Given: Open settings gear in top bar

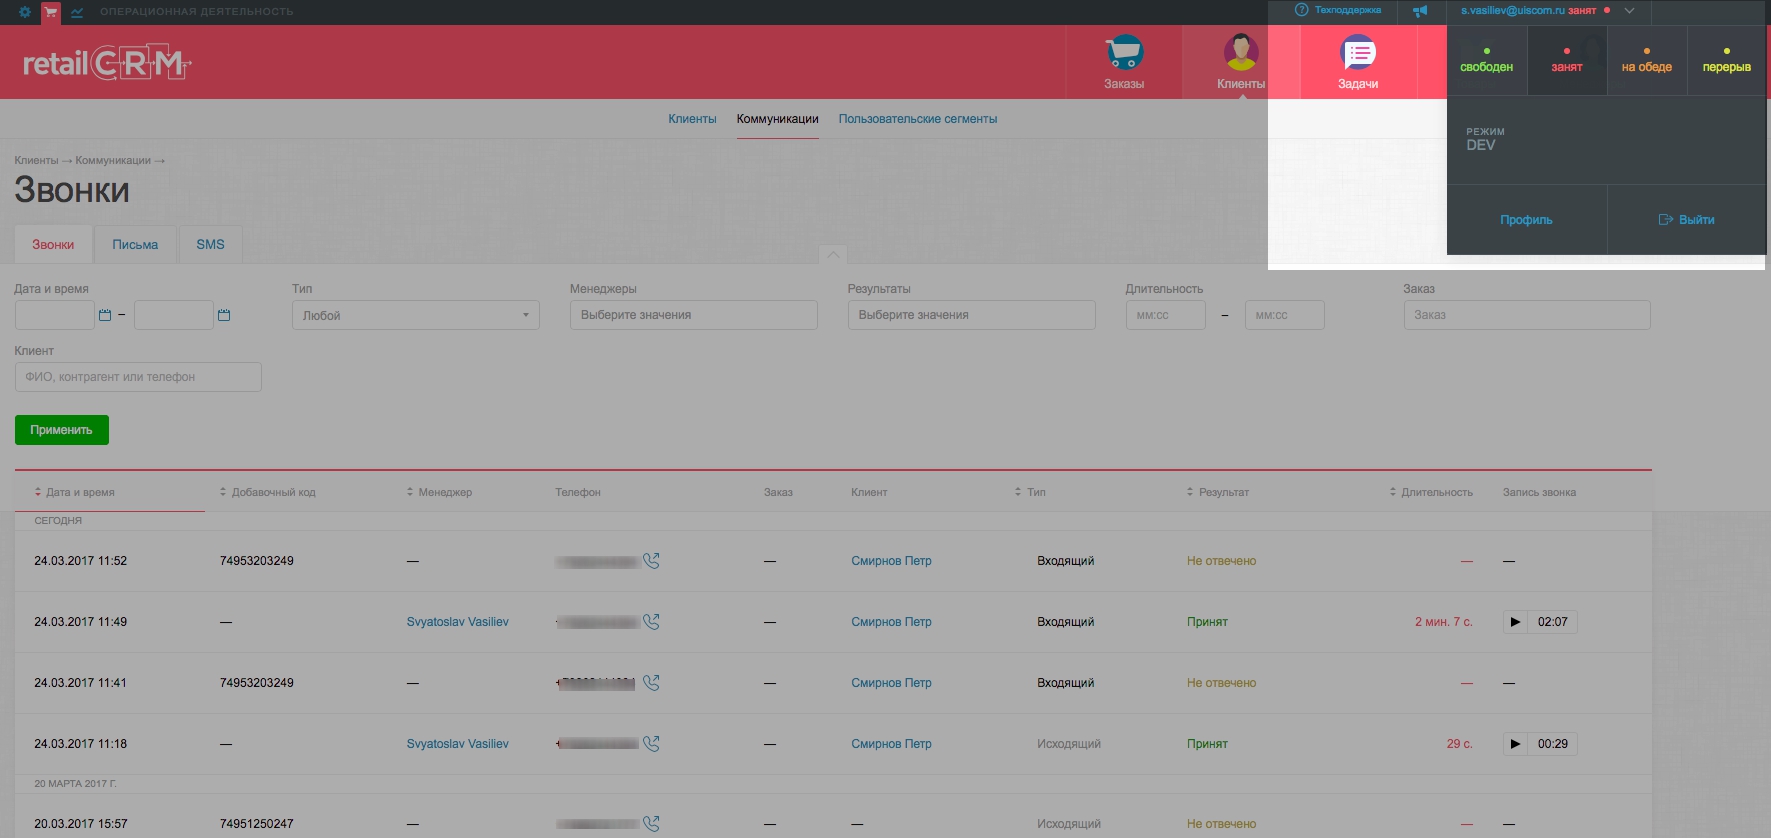Looking at the screenshot, I should pyautogui.click(x=25, y=12).
